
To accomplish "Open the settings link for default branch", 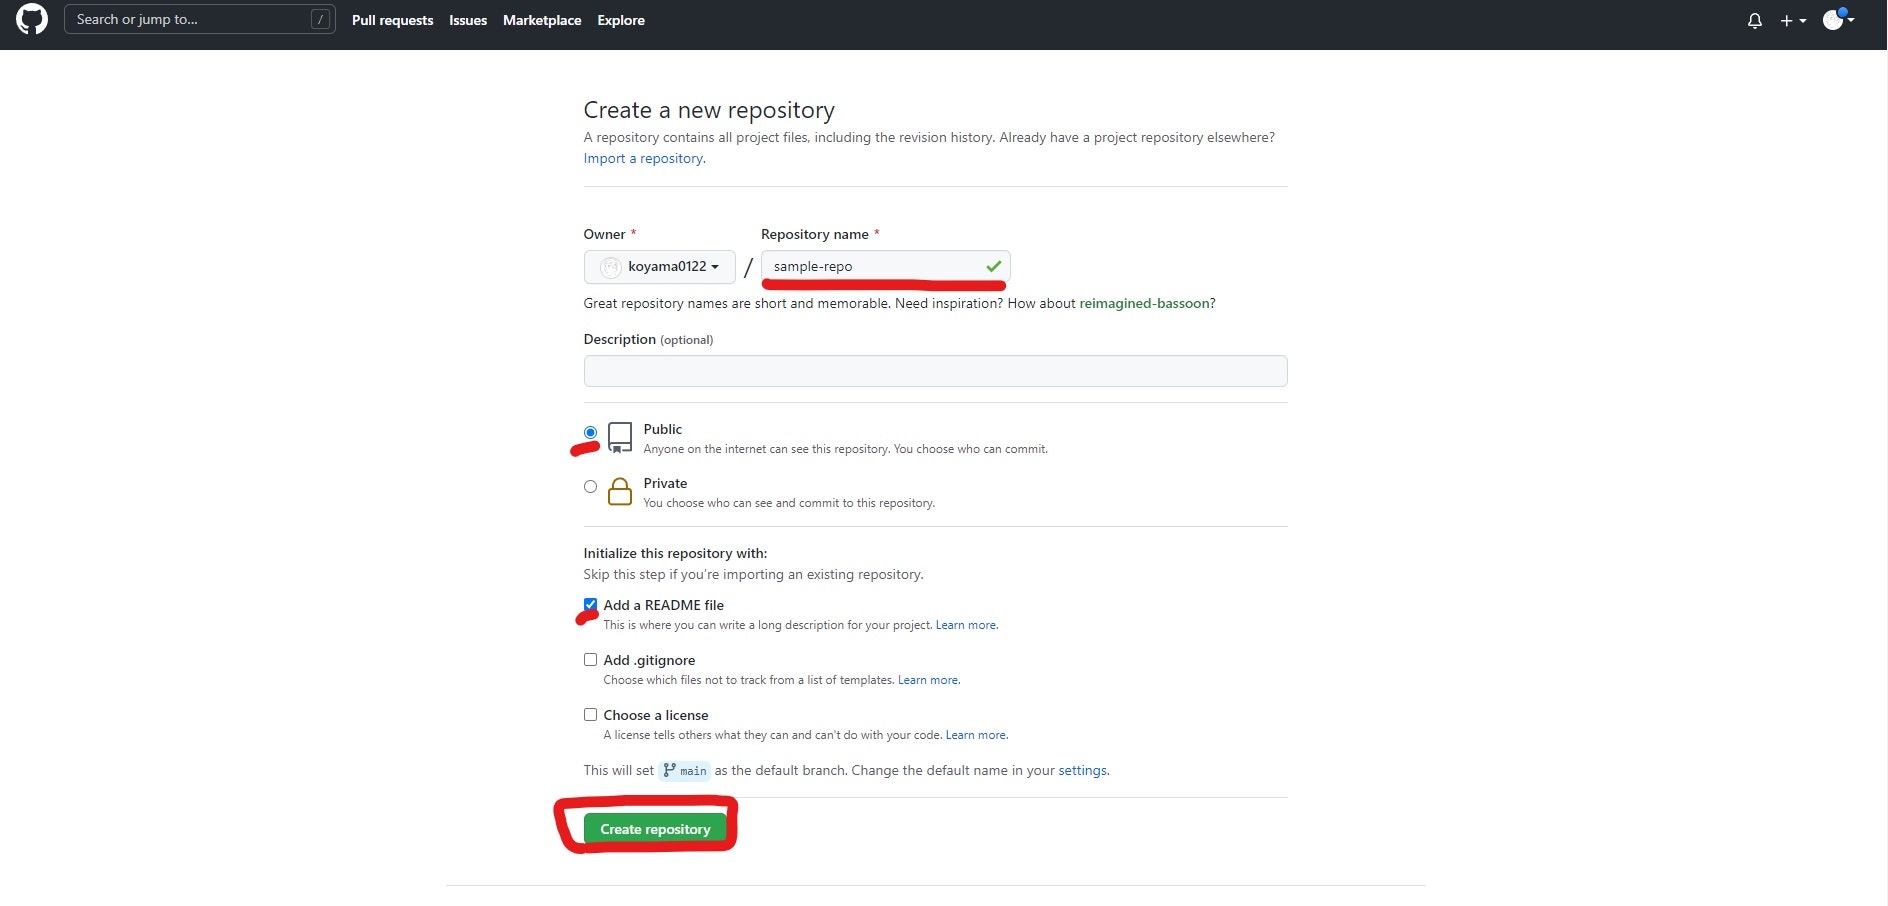I will (x=1083, y=770).
